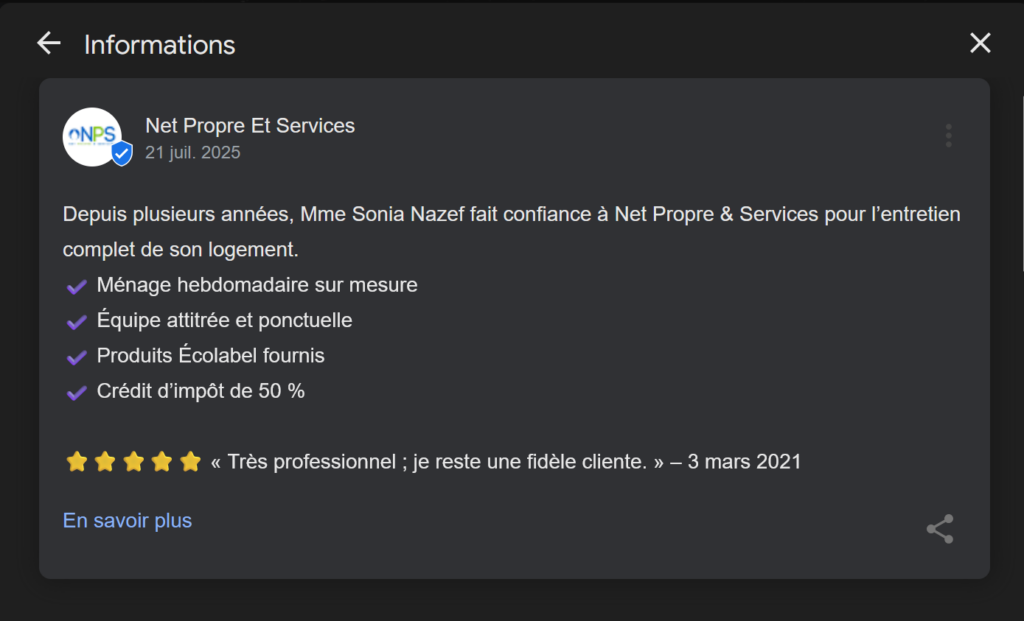Click the checkmark beside Équipe attitrée

[76, 322]
